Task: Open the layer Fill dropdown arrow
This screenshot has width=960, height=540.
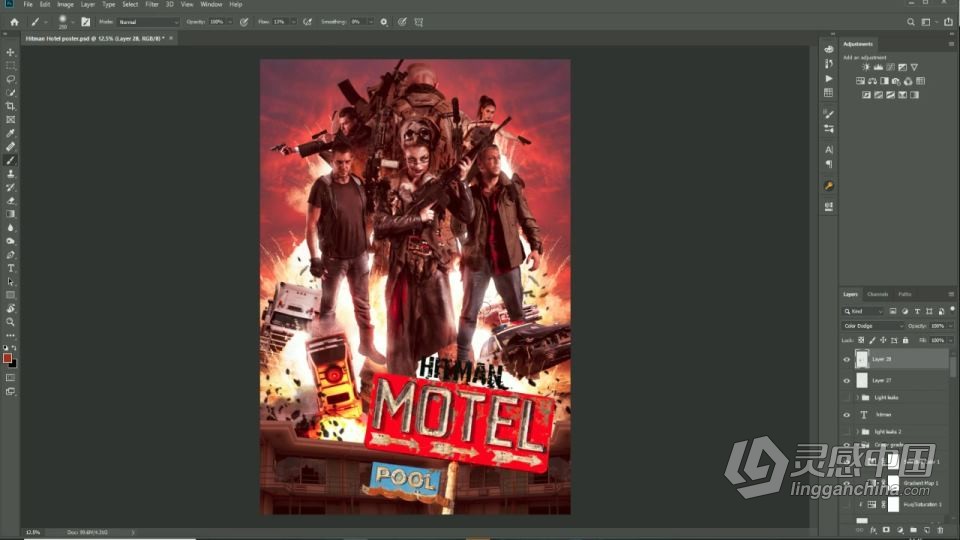Action: coord(950,340)
